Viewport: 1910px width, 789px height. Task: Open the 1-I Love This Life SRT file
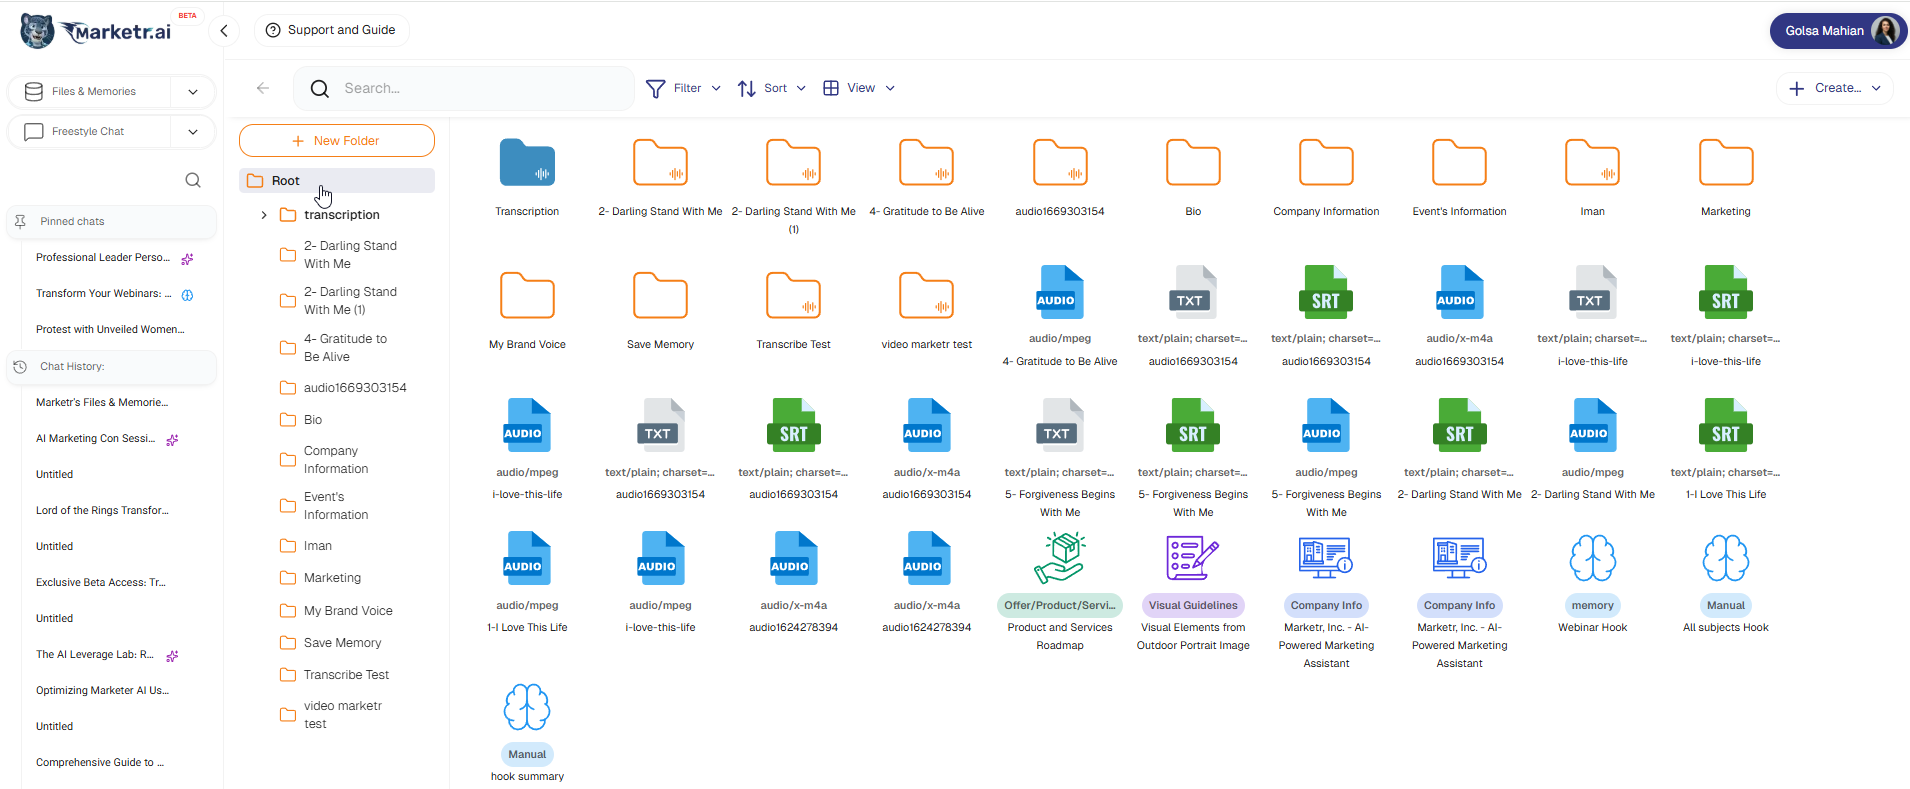pyautogui.click(x=1726, y=425)
